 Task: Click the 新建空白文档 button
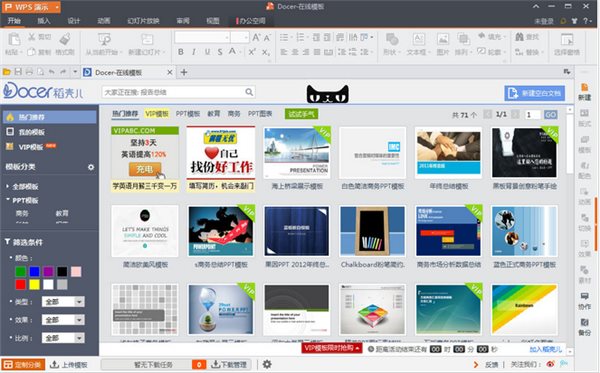pos(535,93)
